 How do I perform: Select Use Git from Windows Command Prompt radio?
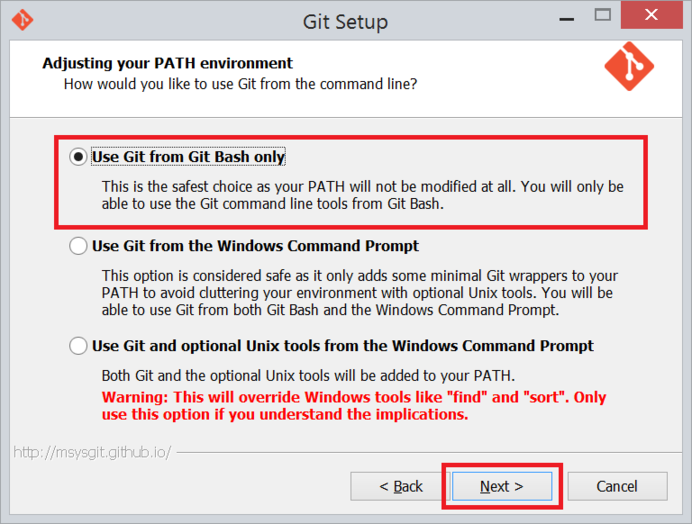click(x=78, y=245)
